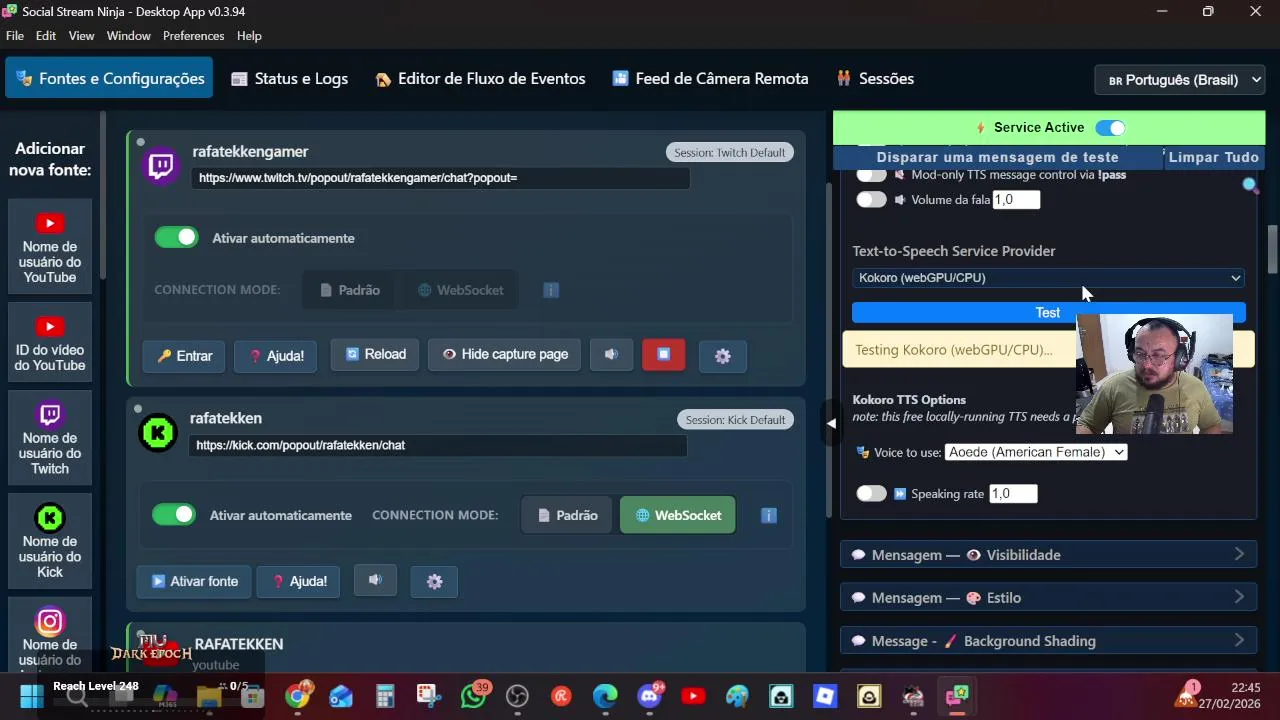Switch to Status e Logs tab

(290, 79)
